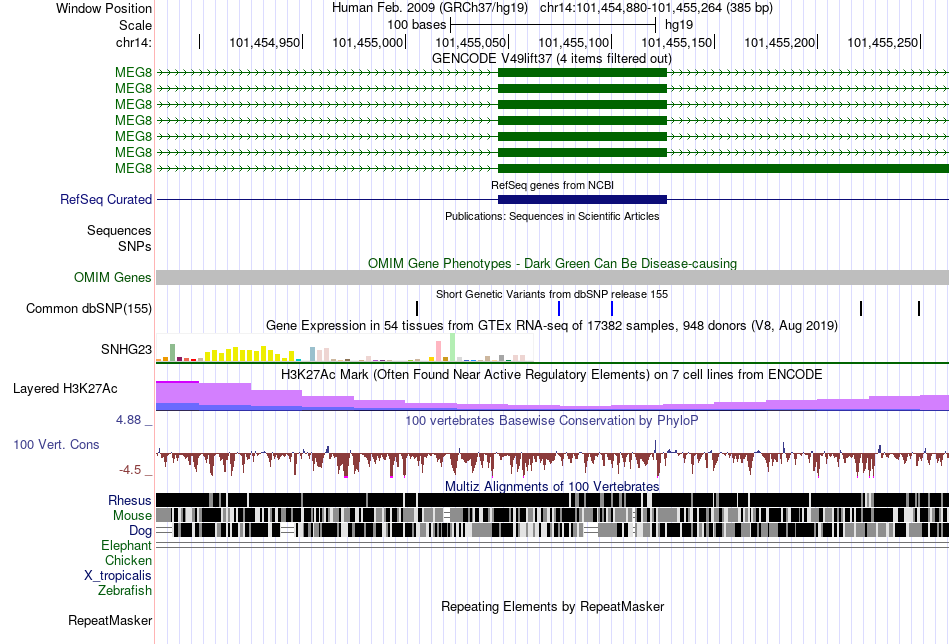
Task: Click the purple H3K27Ac signal area
Action: [x=553, y=397]
